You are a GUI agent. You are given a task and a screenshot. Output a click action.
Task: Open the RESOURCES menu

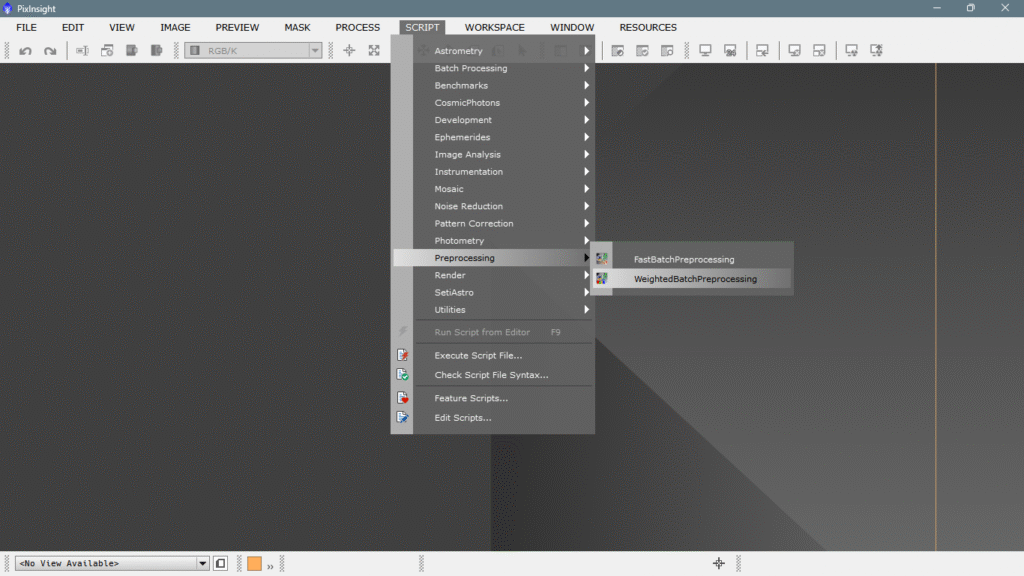click(x=648, y=27)
